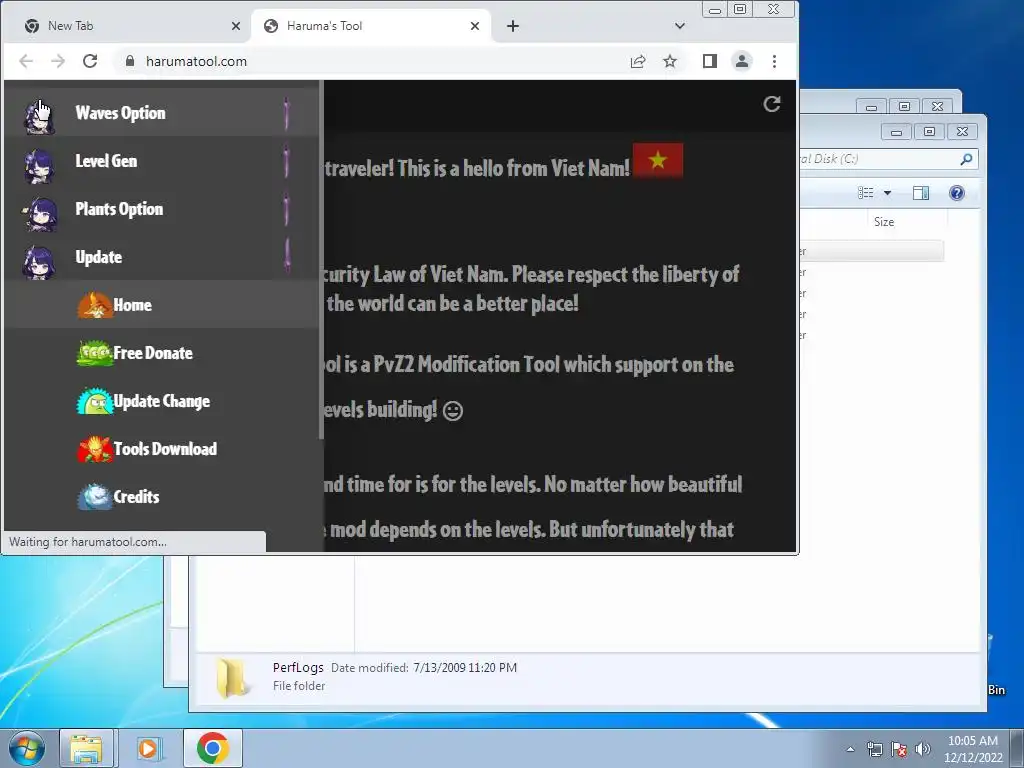Click the Level Gen character avatar icon
1024x768 pixels.
click(x=39, y=165)
